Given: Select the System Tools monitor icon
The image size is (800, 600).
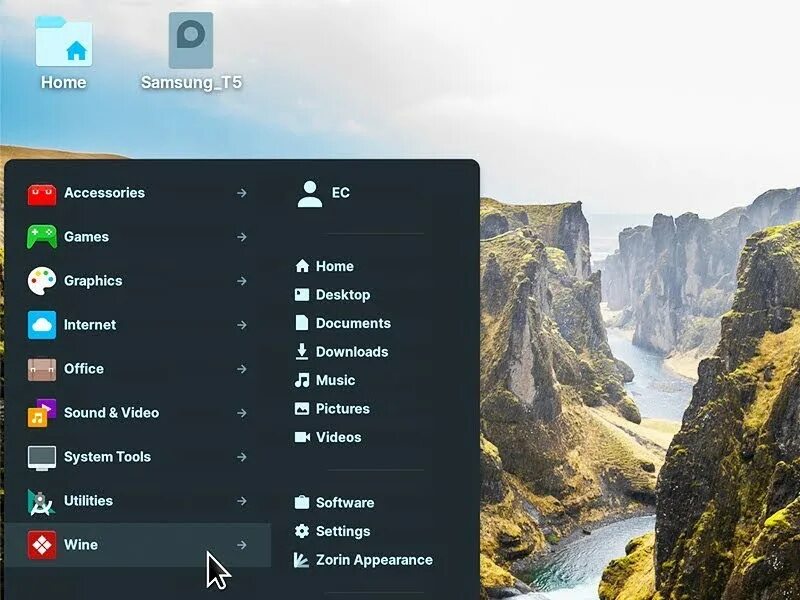Looking at the screenshot, I should point(42,457).
